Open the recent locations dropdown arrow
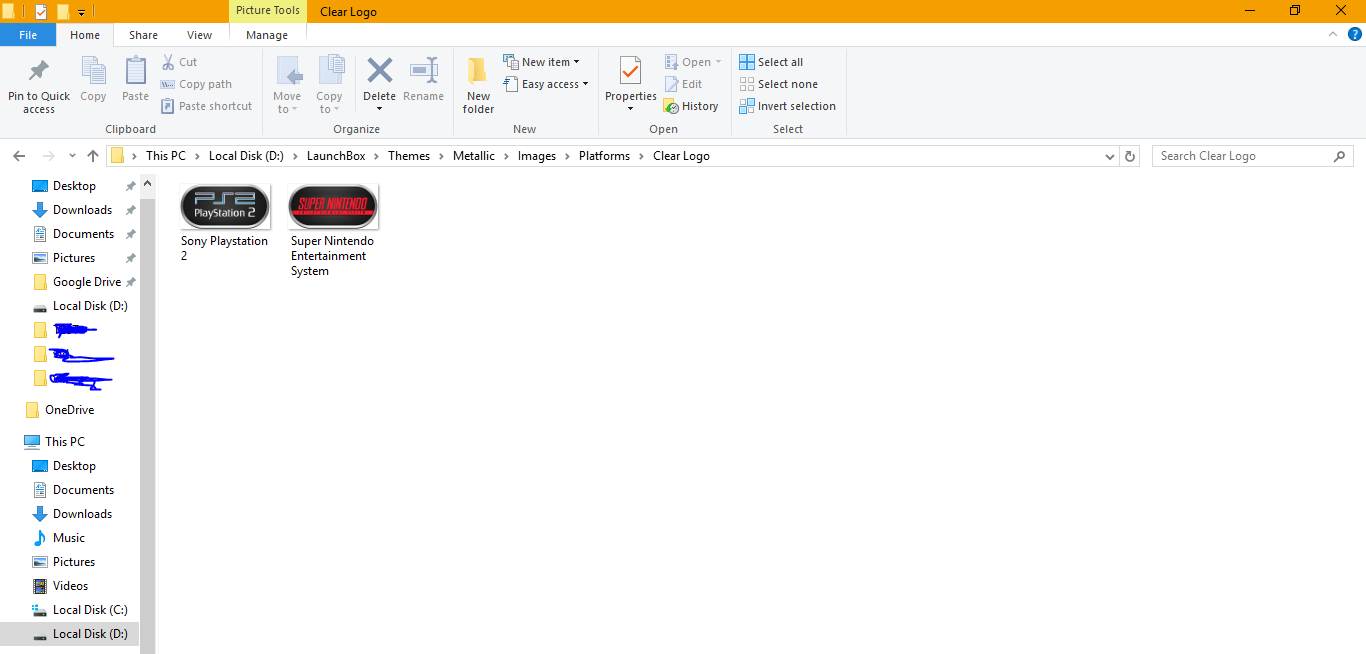The image size is (1366, 654). pyautogui.click(x=72, y=156)
